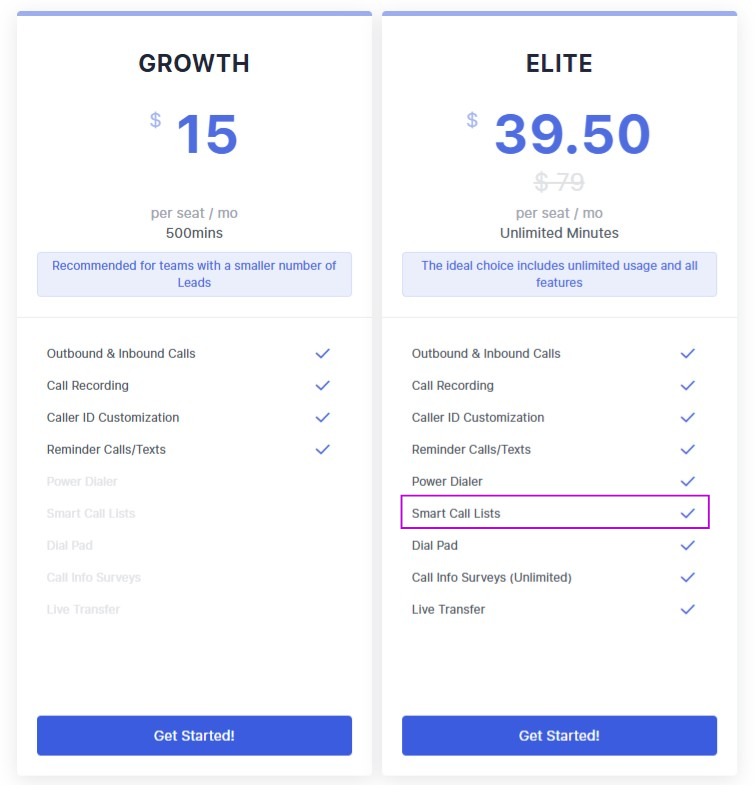Select the ELITE plan heading
This screenshot has width=755, height=785.
click(559, 64)
